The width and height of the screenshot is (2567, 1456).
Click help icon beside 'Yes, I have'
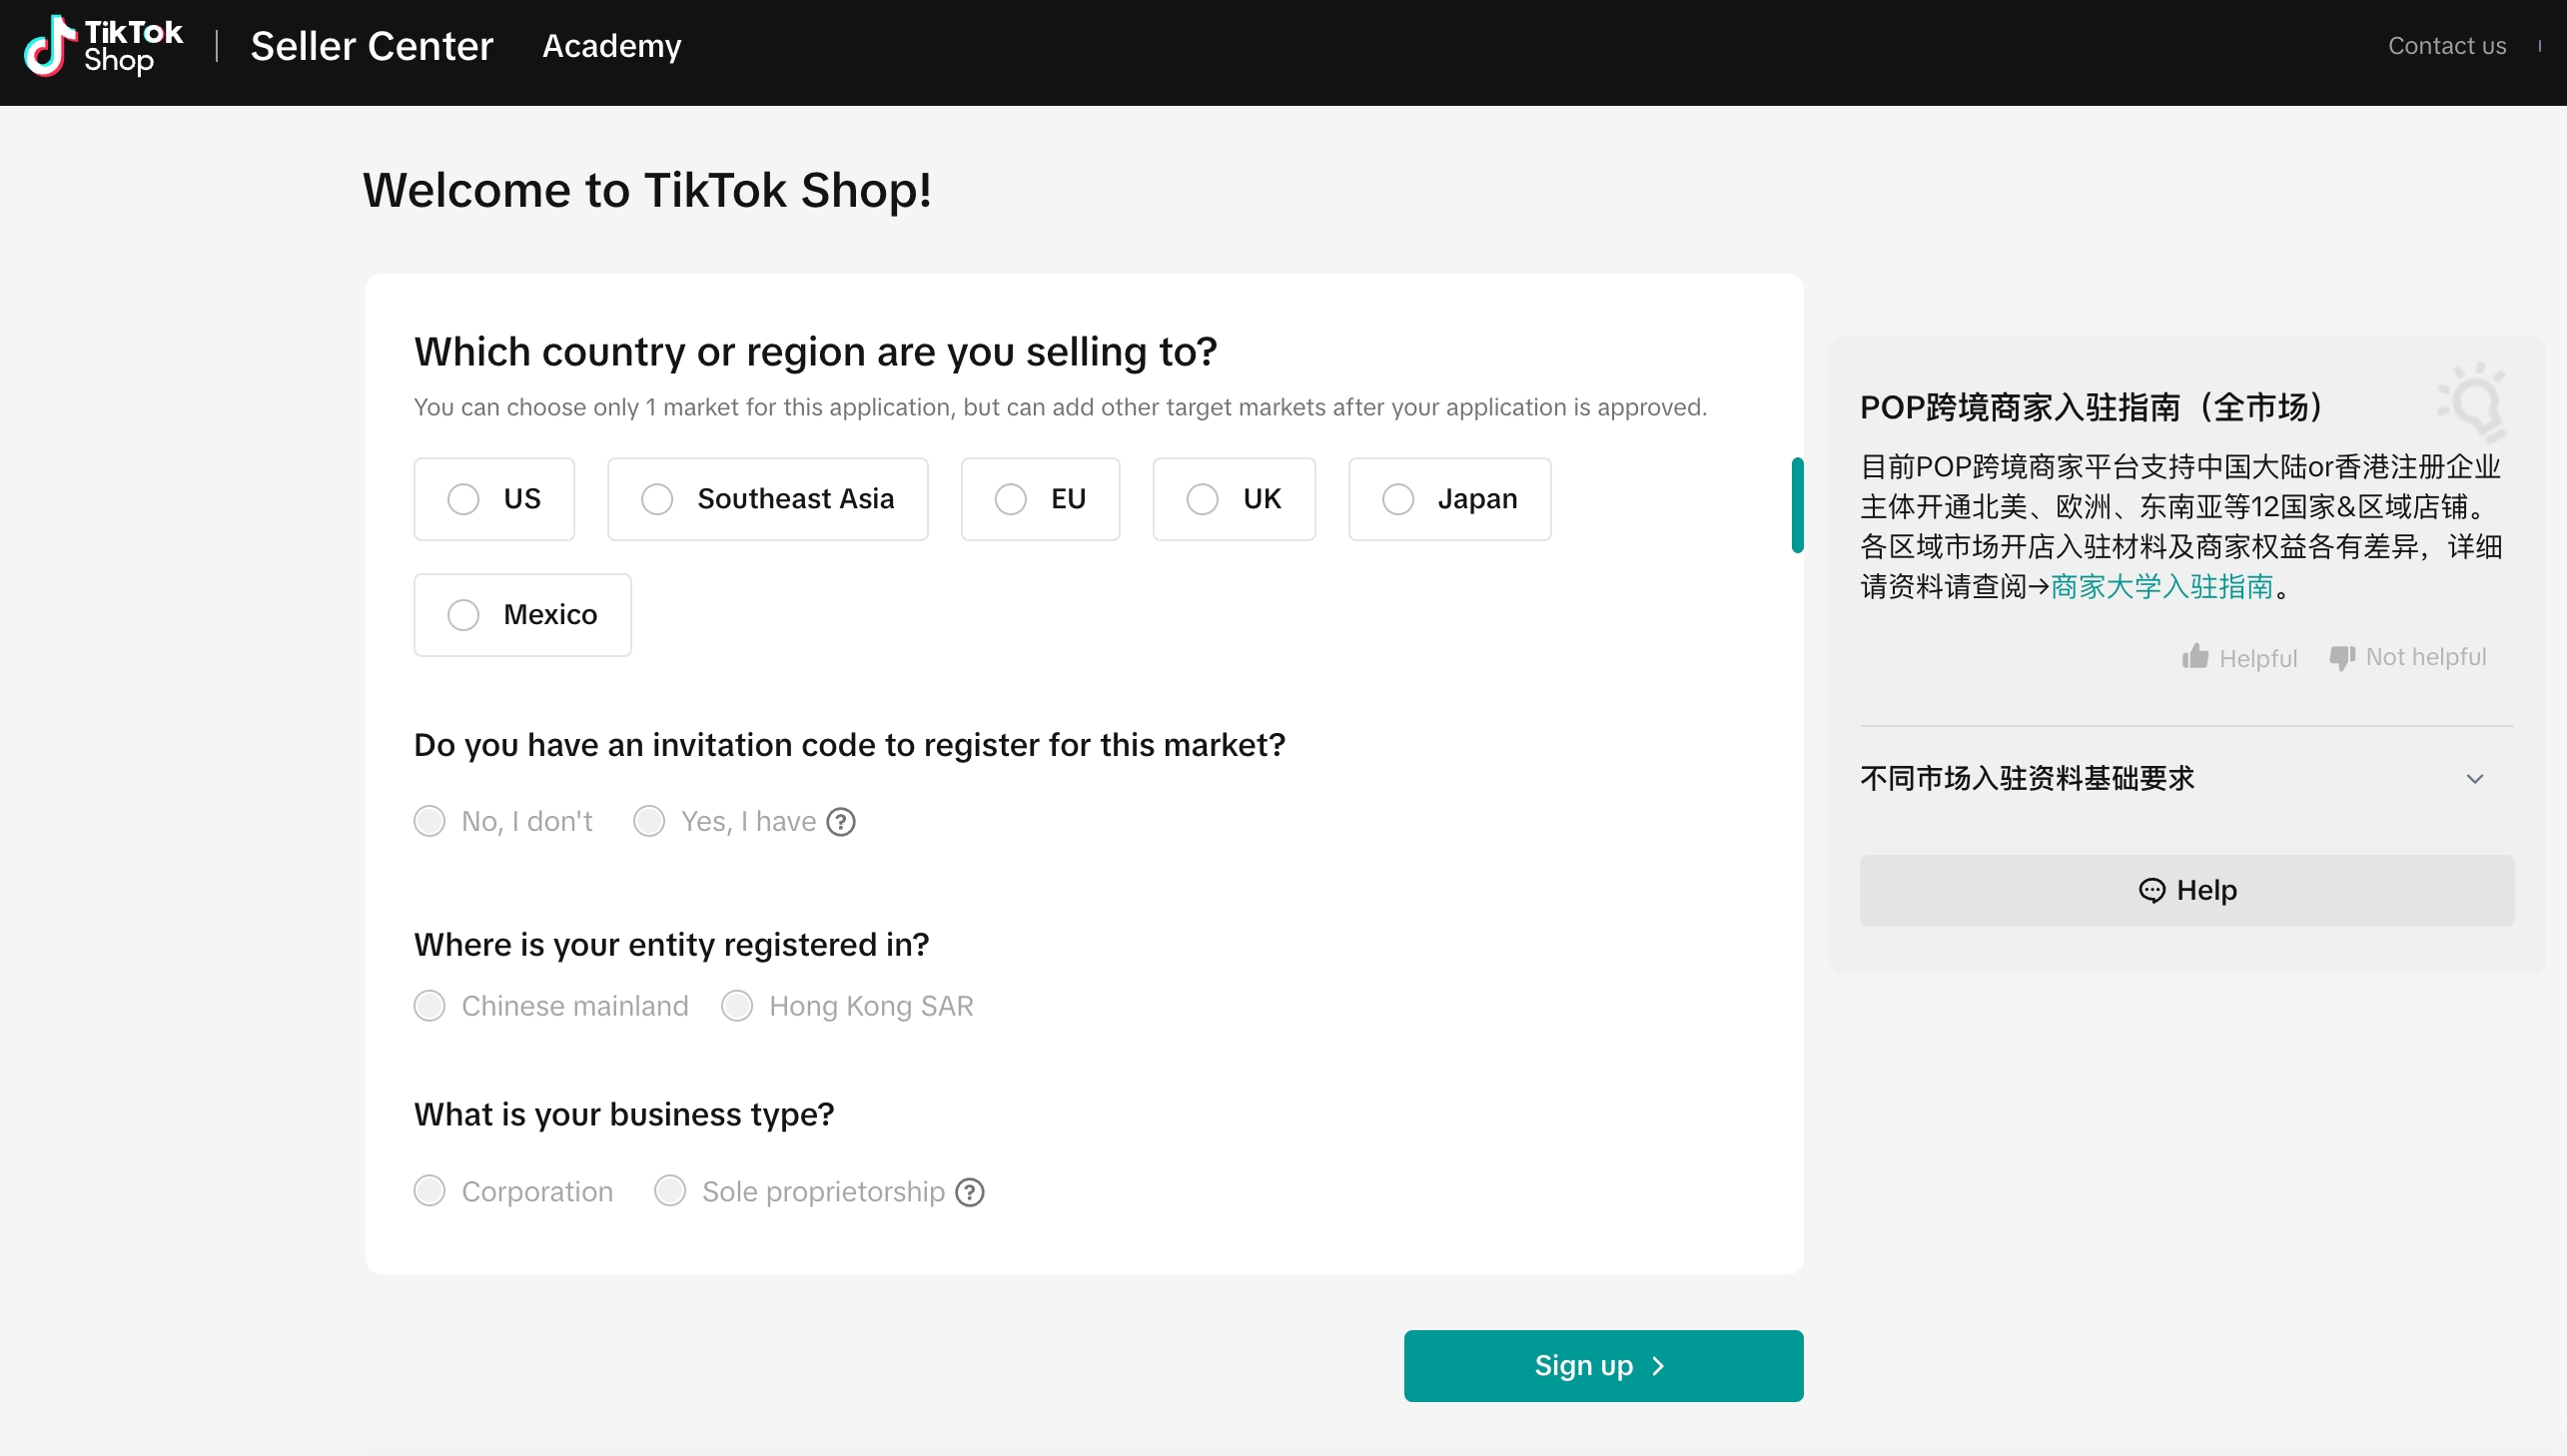[x=841, y=822]
